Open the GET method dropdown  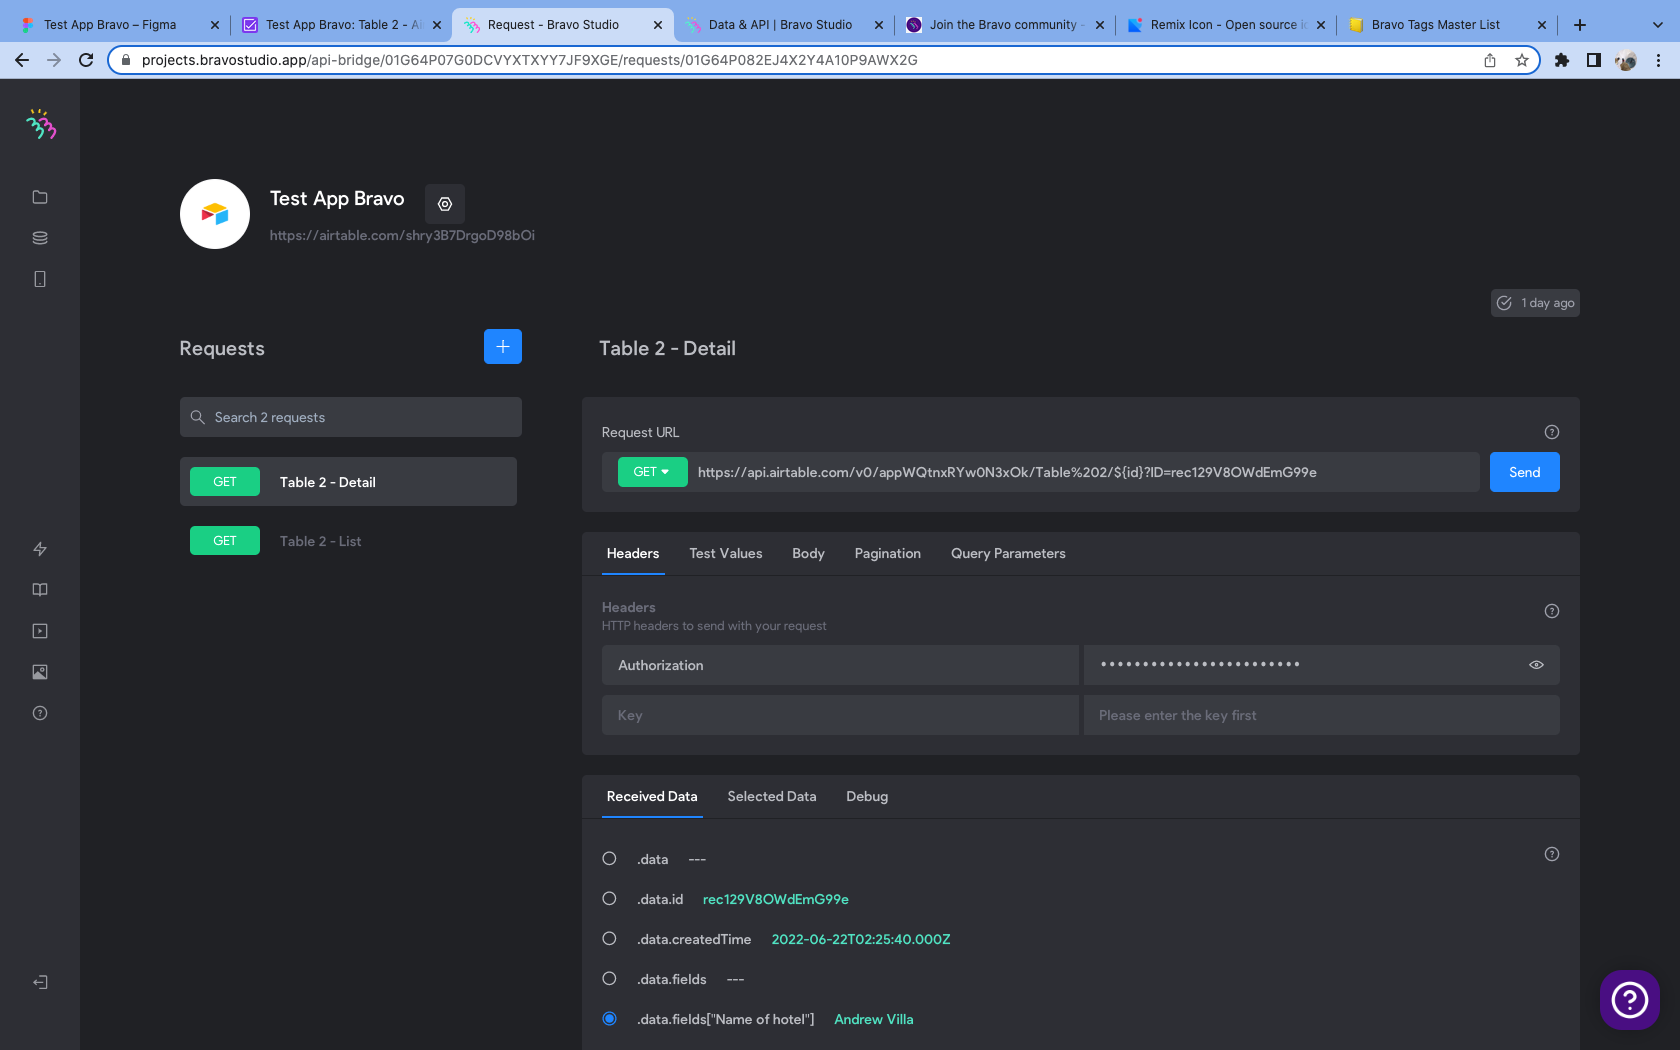pos(652,472)
